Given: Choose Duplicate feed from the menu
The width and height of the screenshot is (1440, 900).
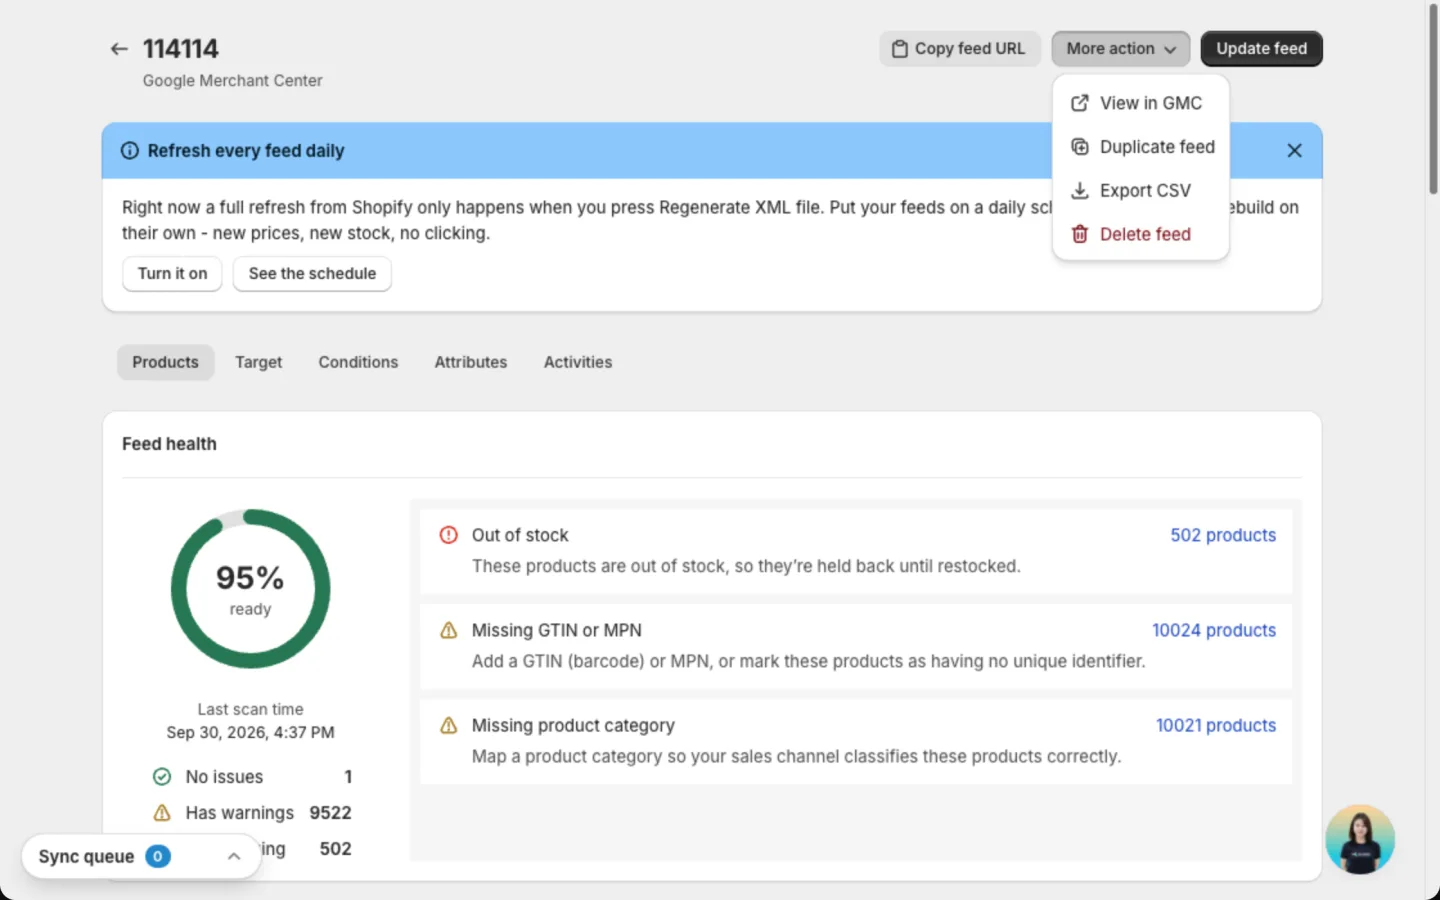Looking at the screenshot, I should [1141, 147].
